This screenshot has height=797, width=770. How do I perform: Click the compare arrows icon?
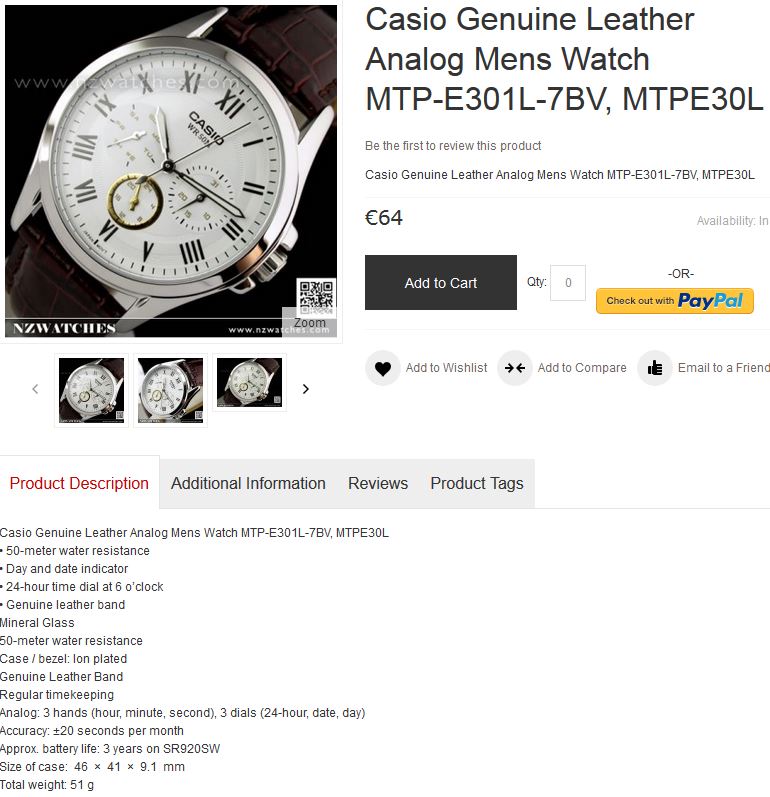coord(515,368)
